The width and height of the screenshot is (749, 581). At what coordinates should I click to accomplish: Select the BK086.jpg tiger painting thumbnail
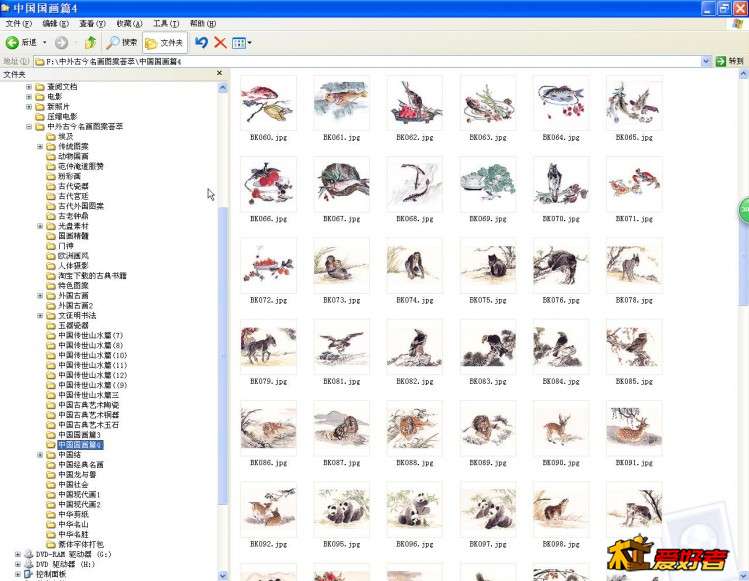tap(268, 428)
